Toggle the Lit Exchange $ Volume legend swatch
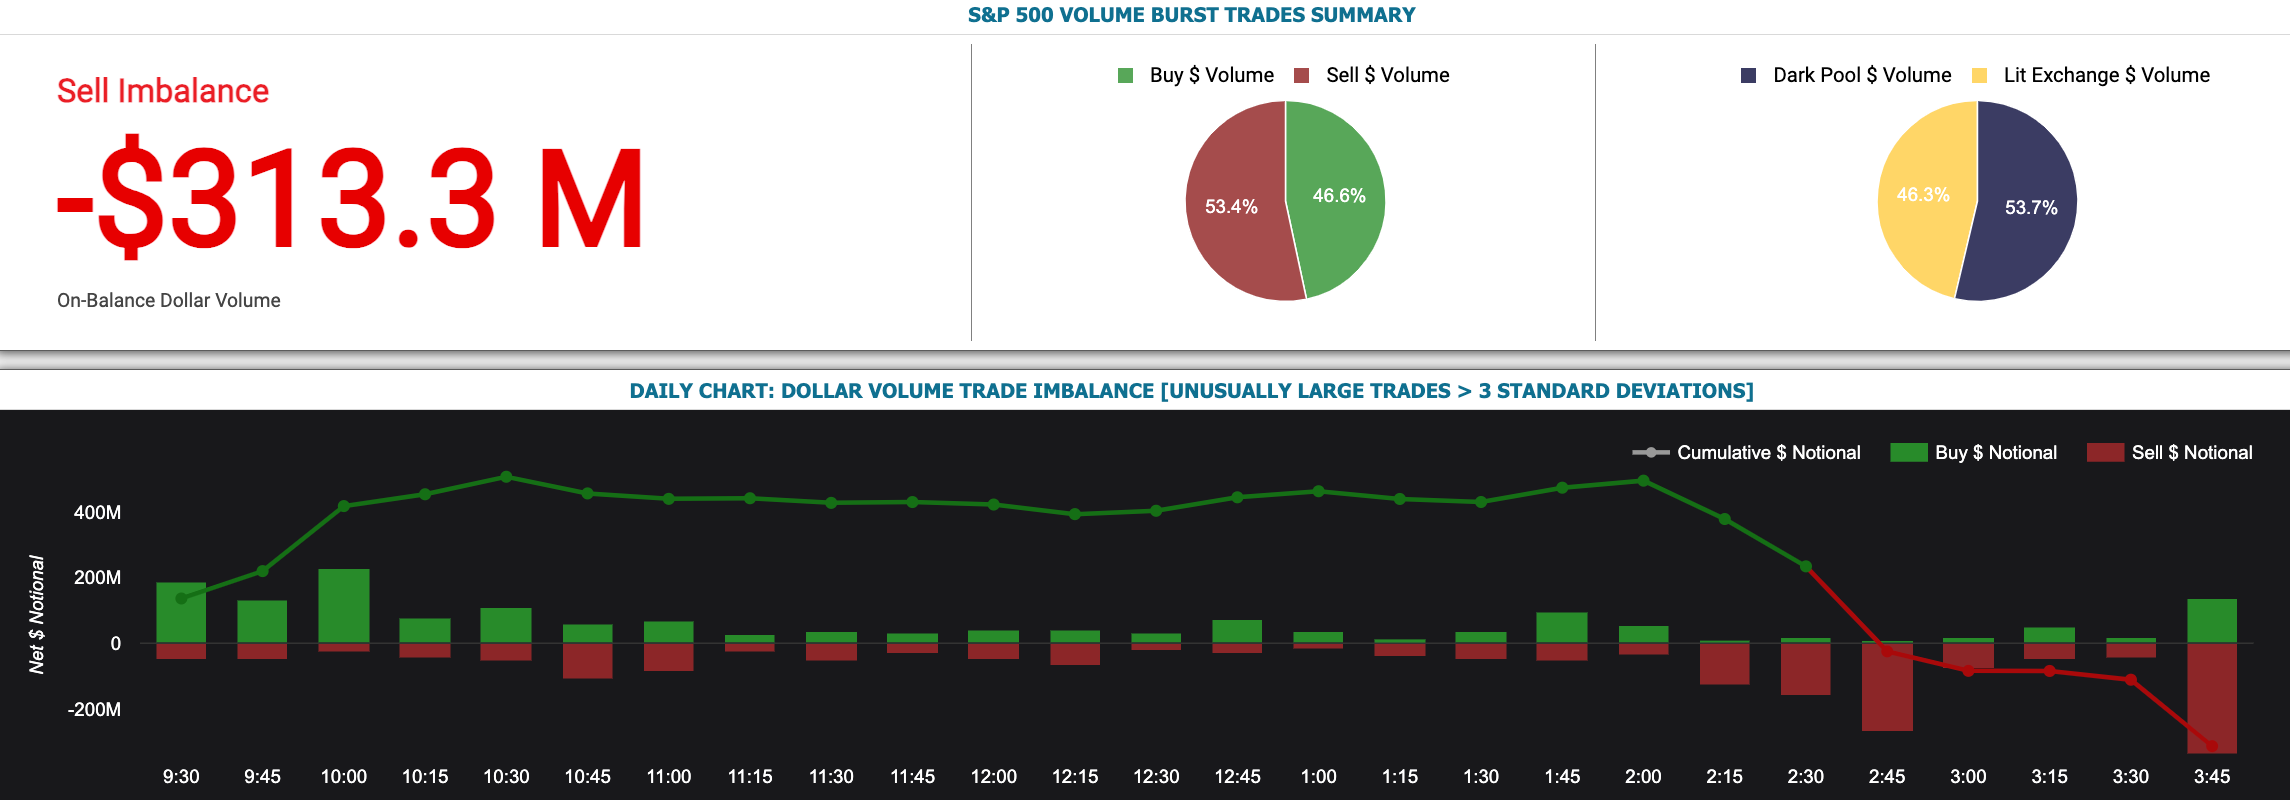2290x800 pixels. 1979,75
